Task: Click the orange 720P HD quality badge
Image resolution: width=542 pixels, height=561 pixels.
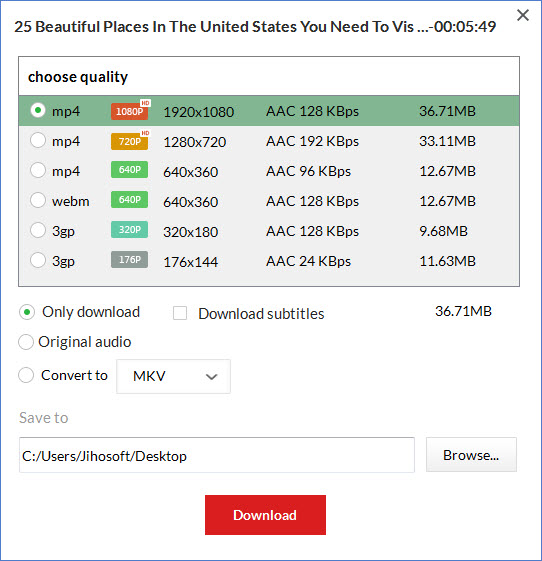Action: (x=130, y=141)
